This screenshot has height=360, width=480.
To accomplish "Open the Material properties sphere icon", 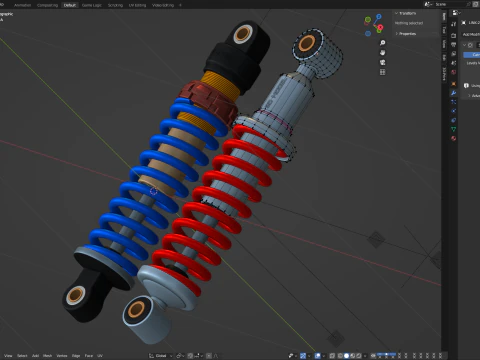I will tap(453, 138).
